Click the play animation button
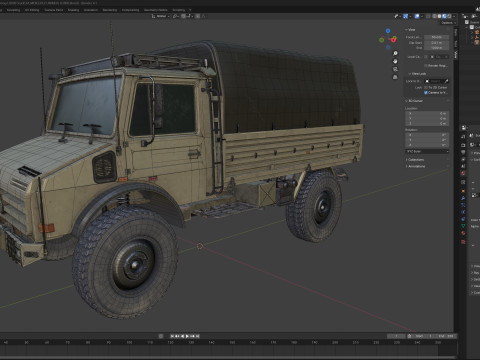This screenshot has height=360, width=480. point(187,336)
